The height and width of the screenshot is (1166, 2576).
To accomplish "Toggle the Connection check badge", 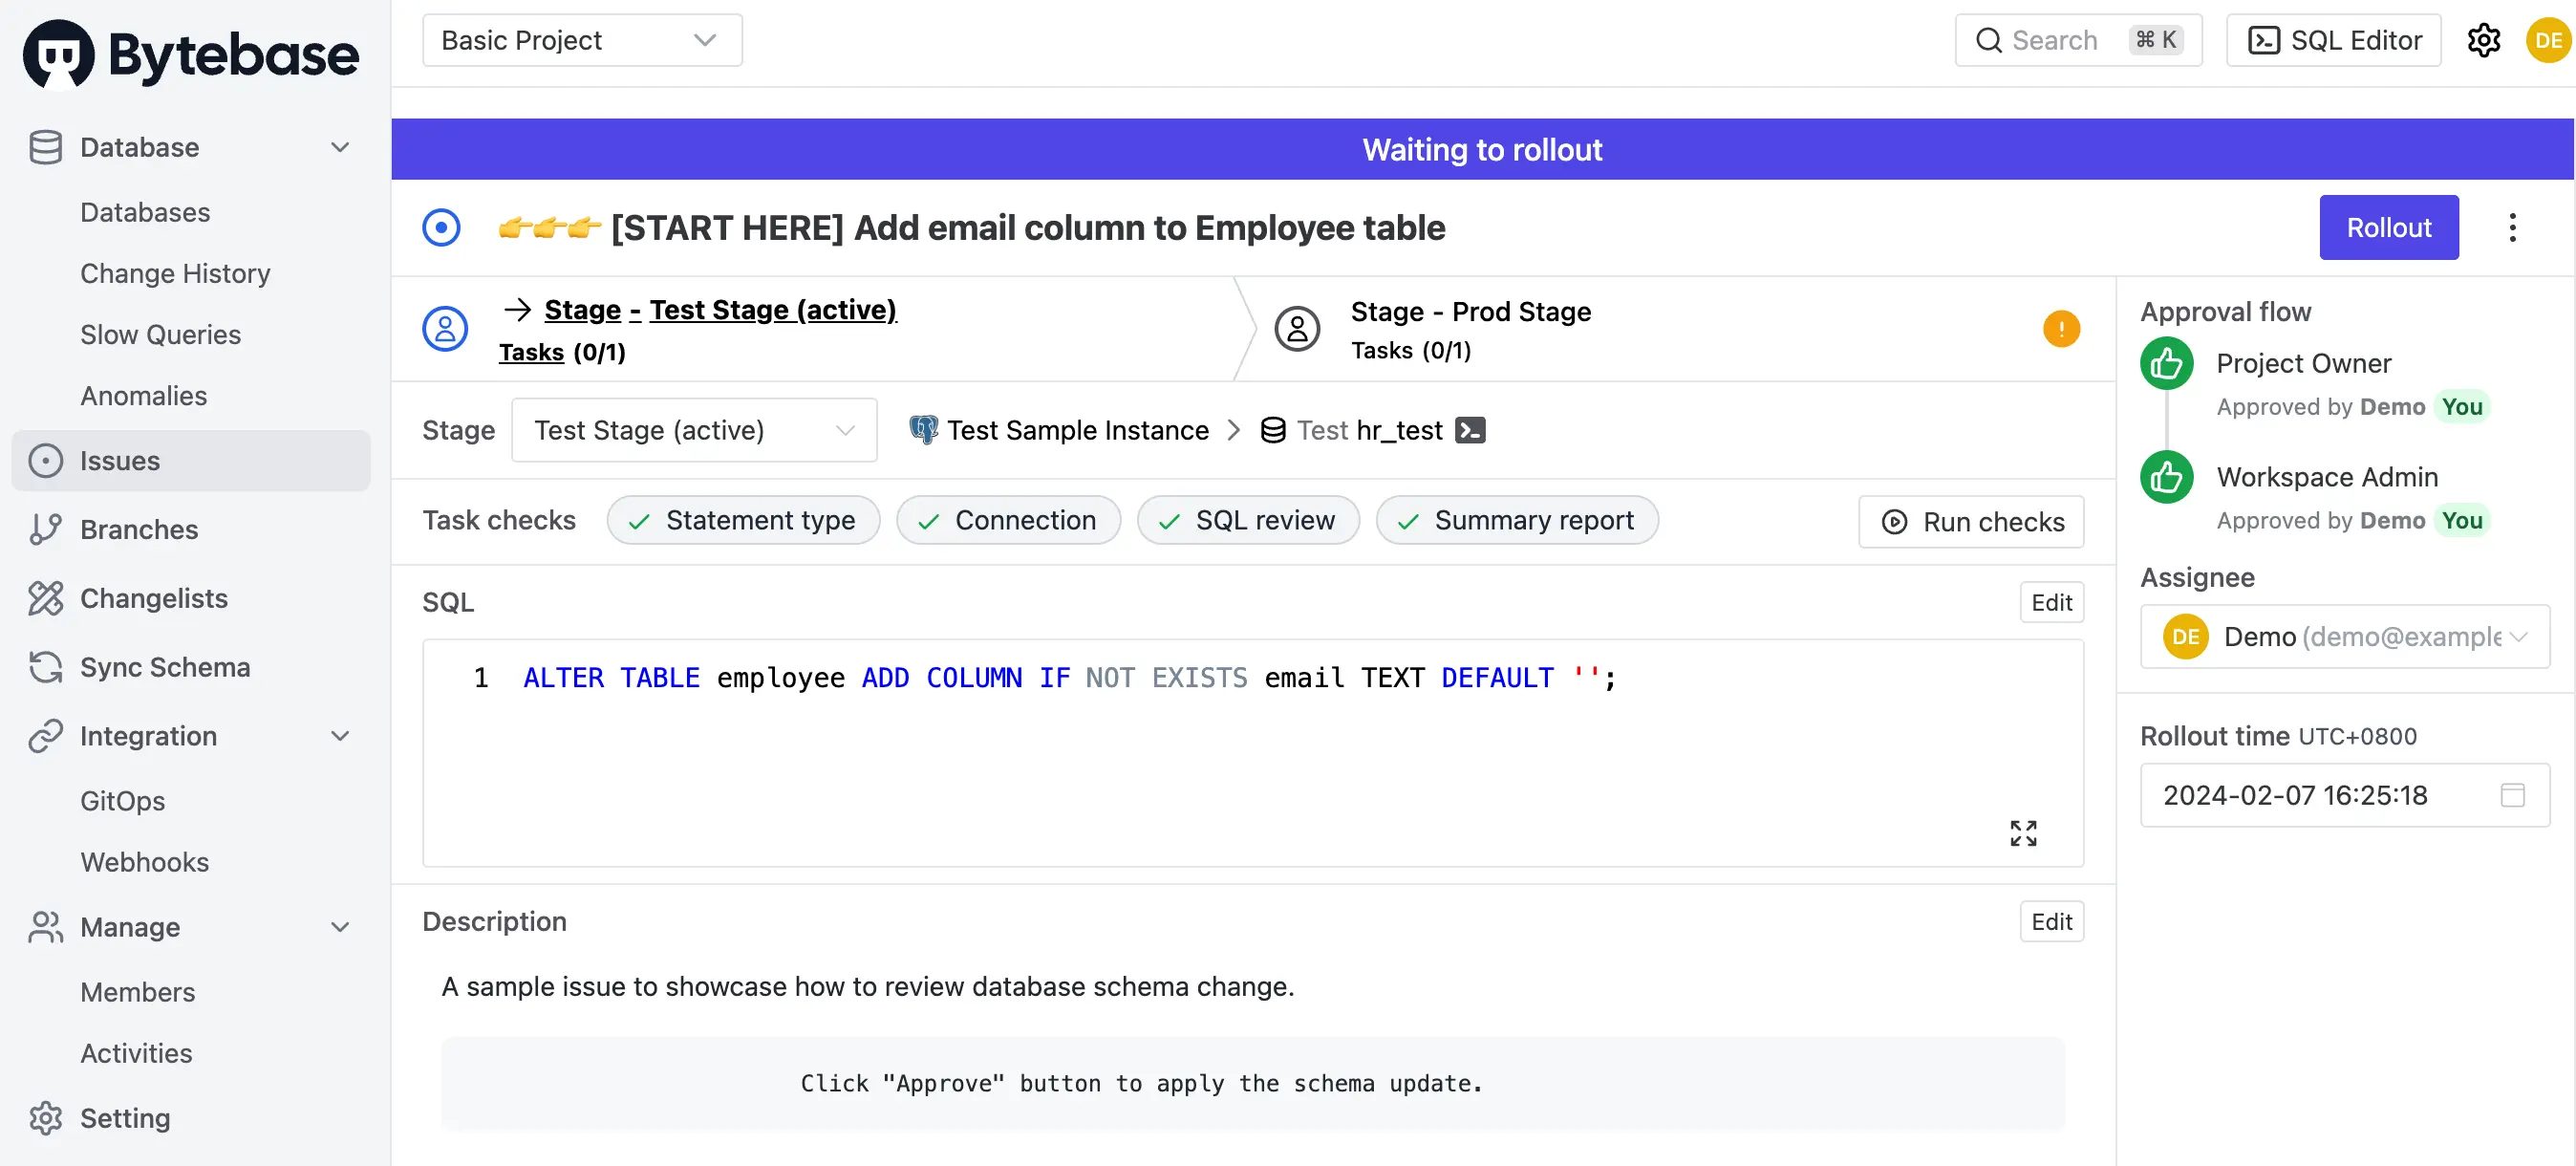I will [1008, 521].
